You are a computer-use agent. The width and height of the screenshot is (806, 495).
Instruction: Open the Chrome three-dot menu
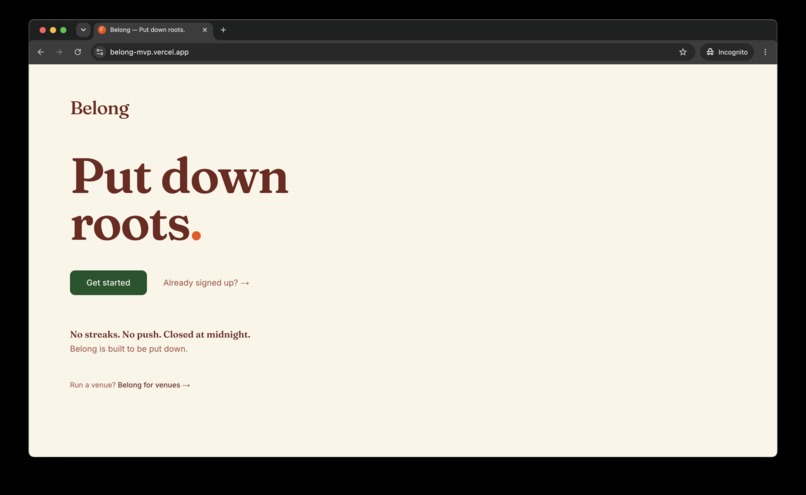tap(765, 52)
